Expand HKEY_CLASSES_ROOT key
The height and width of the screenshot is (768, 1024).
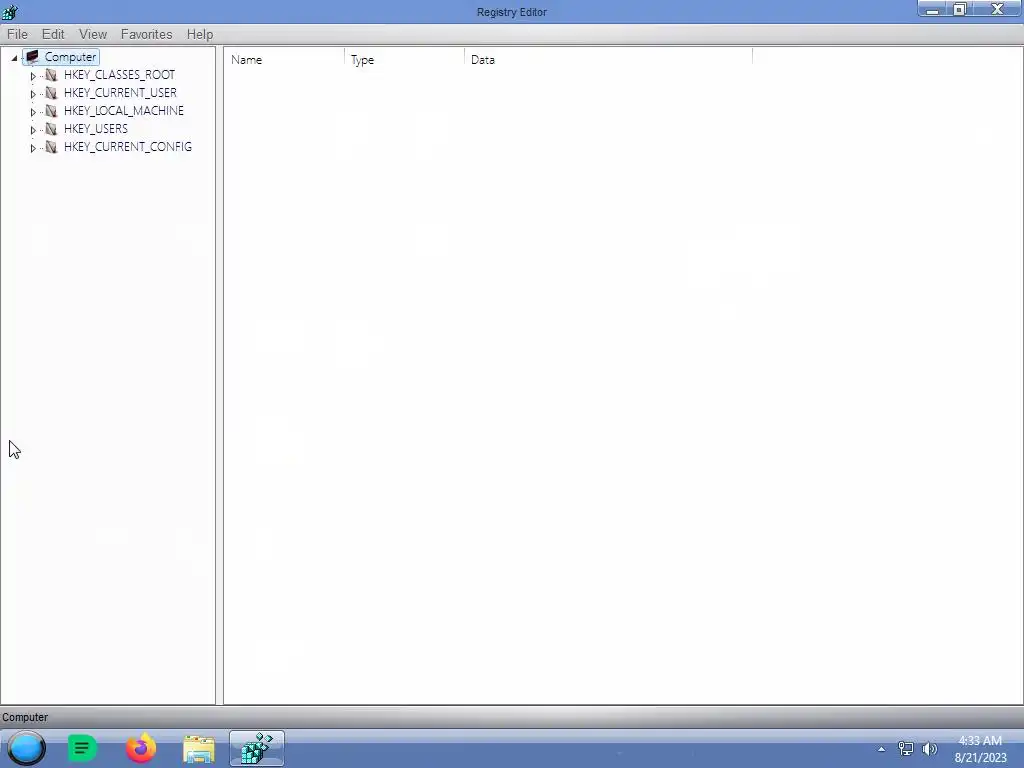(x=33, y=76)
